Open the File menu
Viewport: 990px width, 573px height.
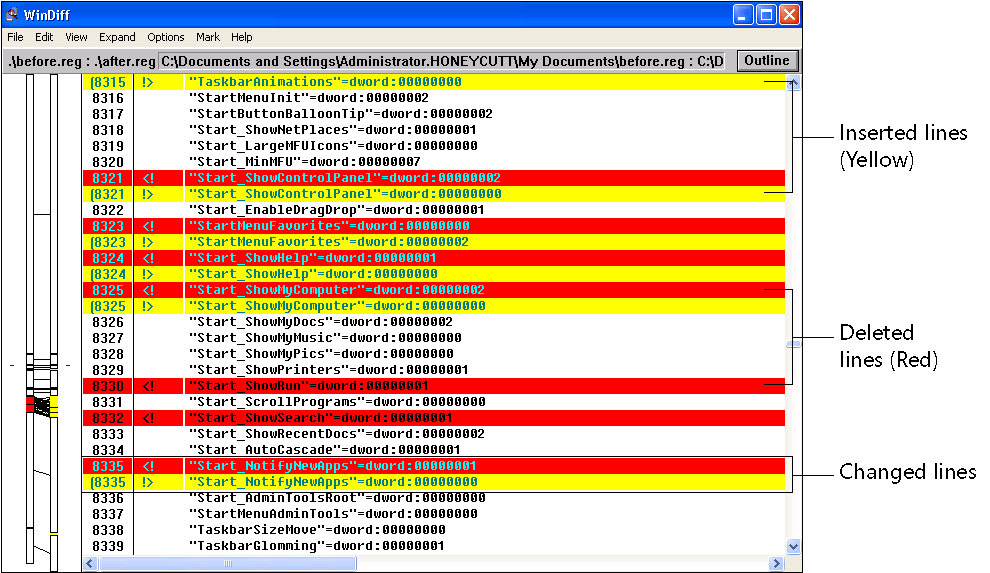tap(15, 37)
